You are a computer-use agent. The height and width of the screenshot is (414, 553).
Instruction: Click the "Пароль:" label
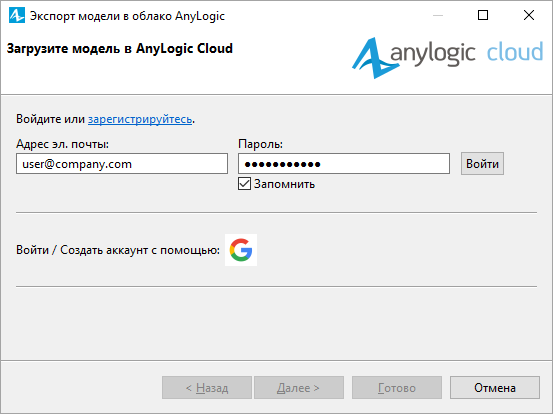click(261, 144)
